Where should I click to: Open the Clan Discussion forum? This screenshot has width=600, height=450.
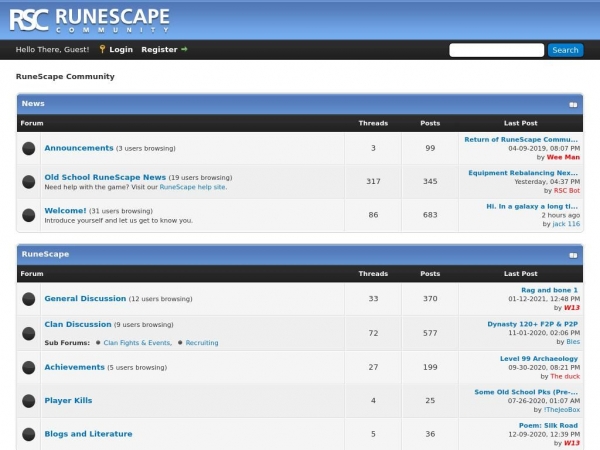pos(78,324)
